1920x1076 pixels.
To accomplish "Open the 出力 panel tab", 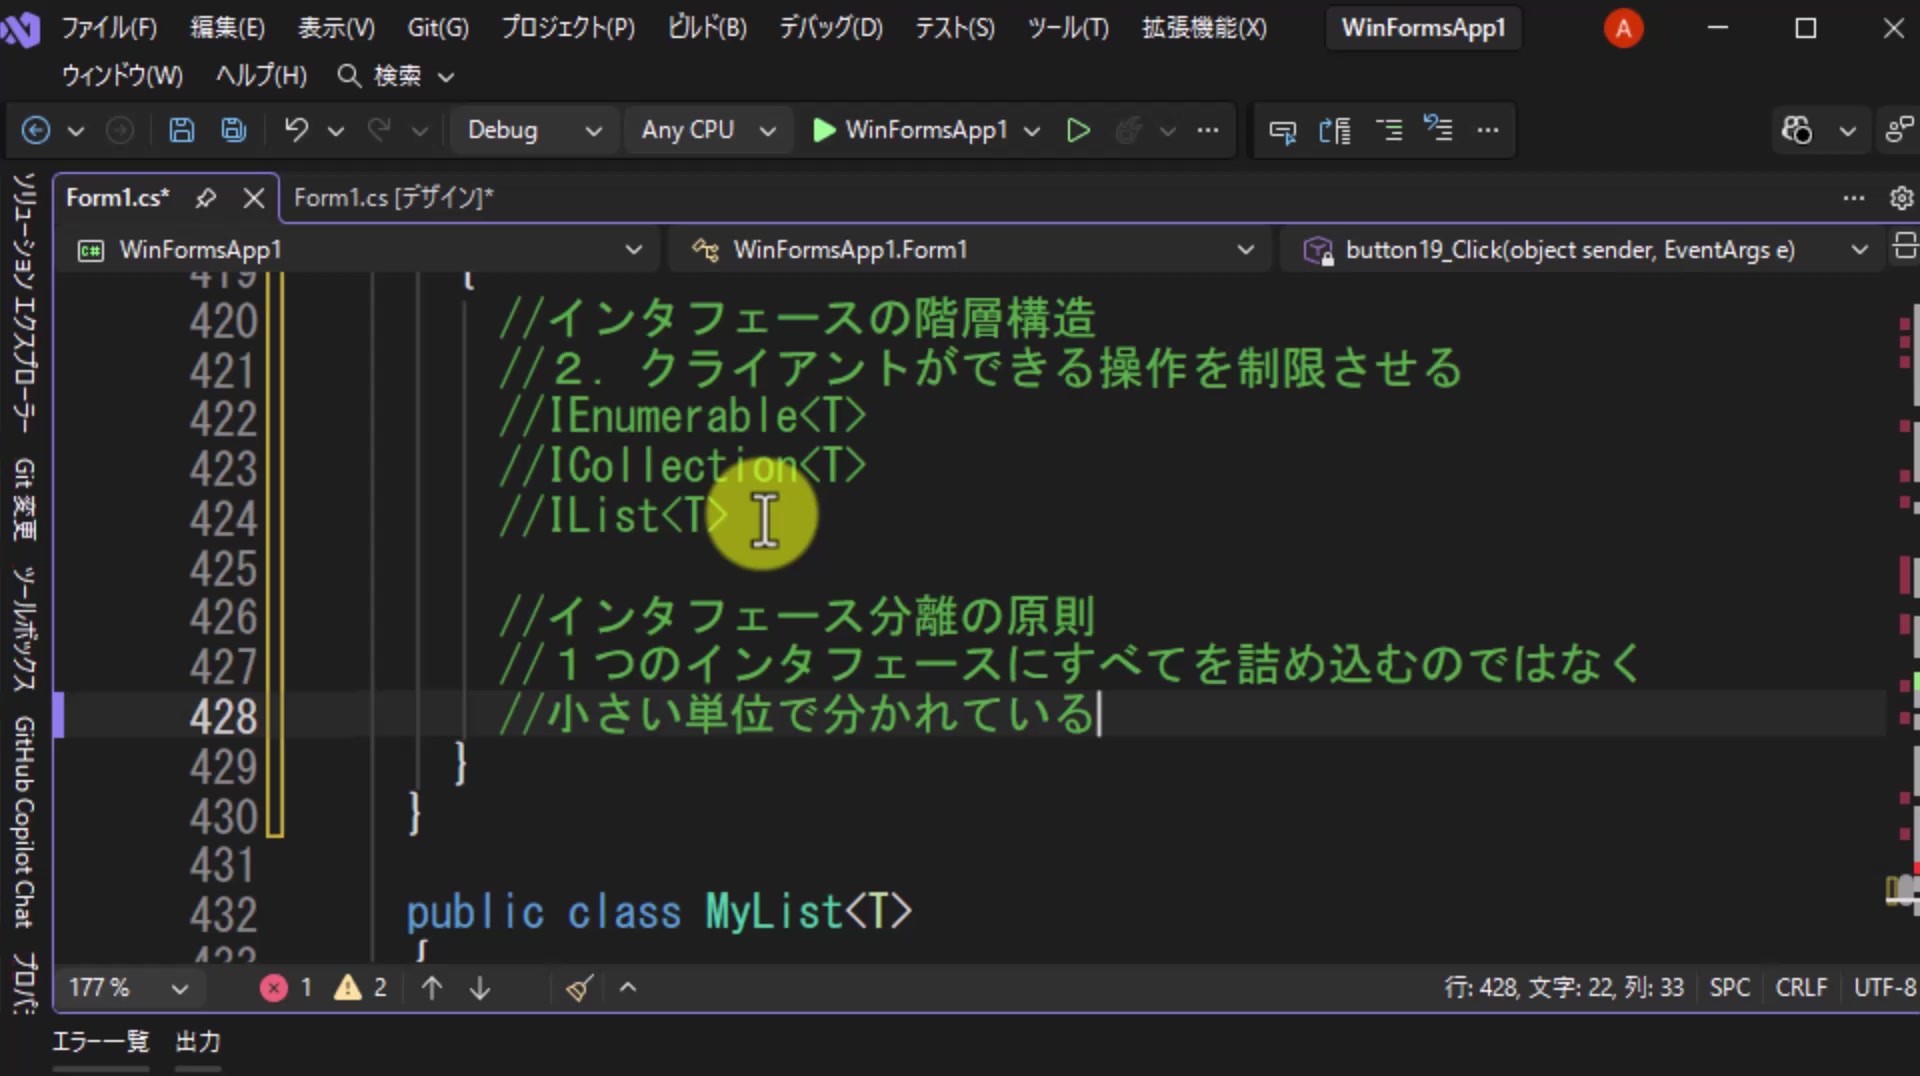I will (x=198, y=1042).
